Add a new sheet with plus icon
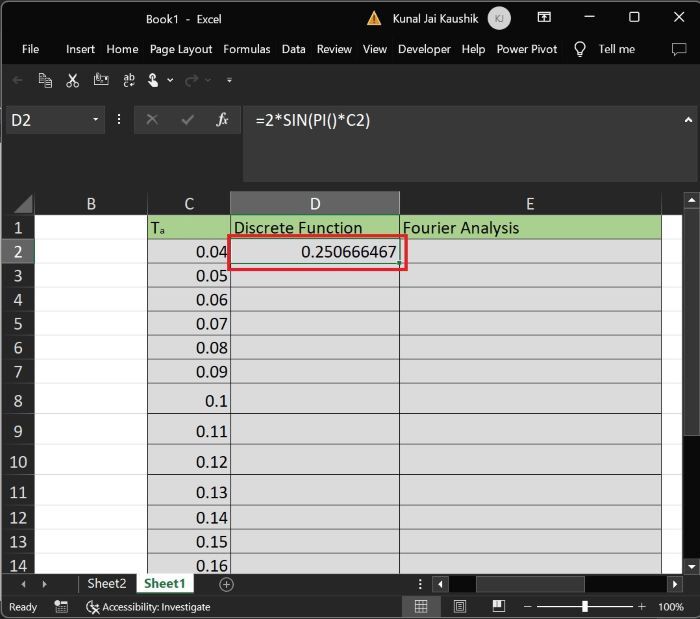Viewport: 700px width, 619px height. 226,583
